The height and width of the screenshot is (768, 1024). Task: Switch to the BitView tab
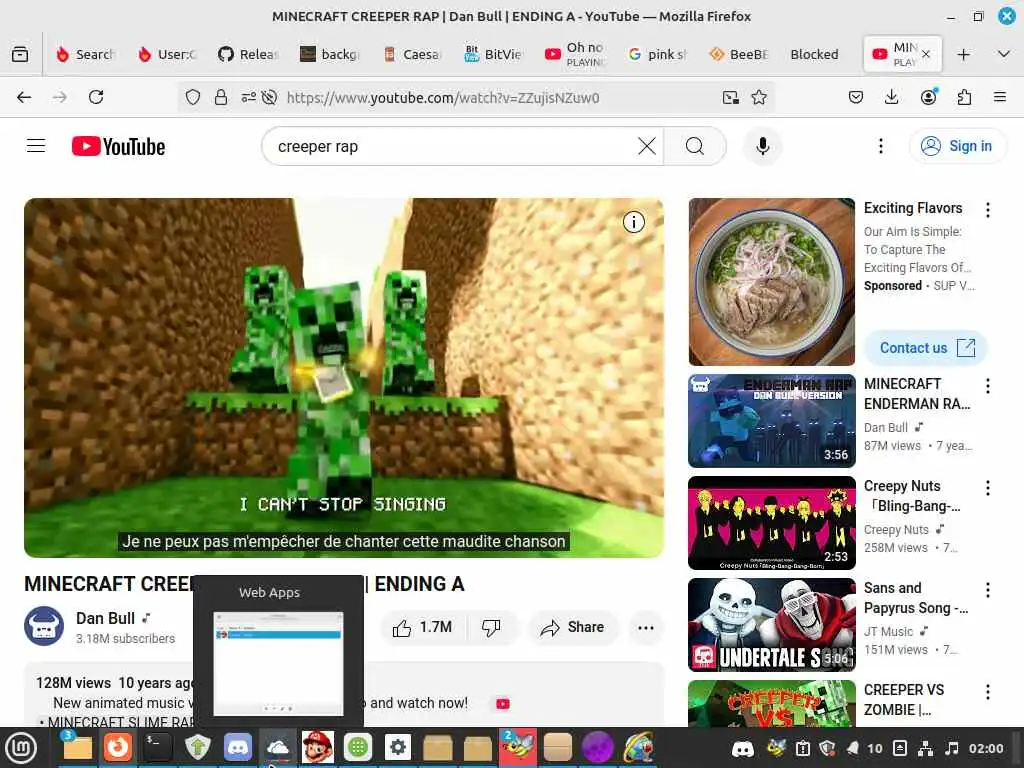point(493,54)
